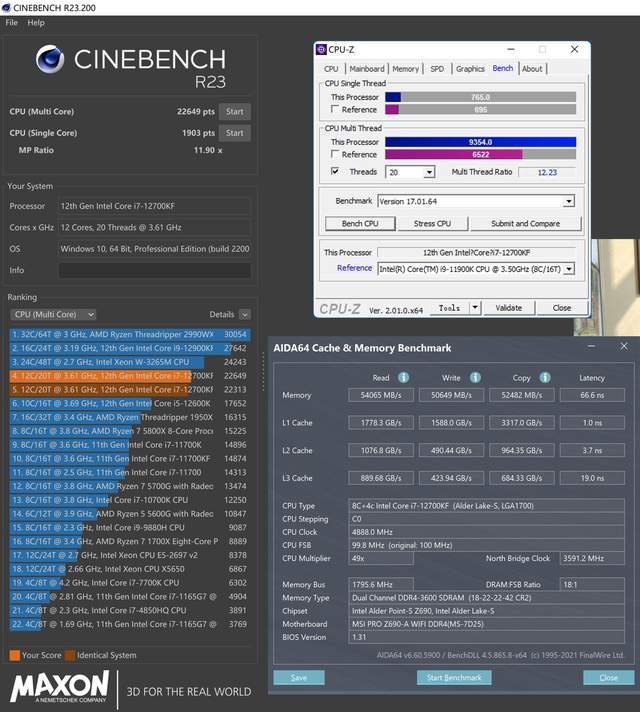Click the Multi Thread Ratio value 12.23
This screenshot has width=640, height=712.
click(547, 172)
